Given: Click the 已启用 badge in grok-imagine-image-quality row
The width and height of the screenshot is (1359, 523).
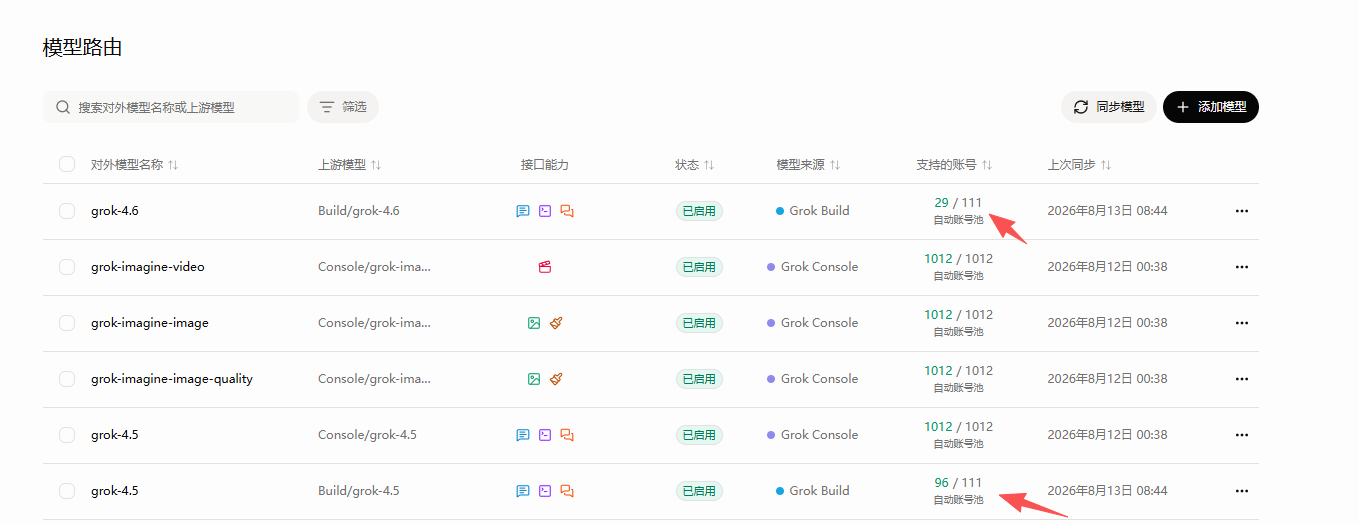Looking at the screenshot, I should pos(699,379).
